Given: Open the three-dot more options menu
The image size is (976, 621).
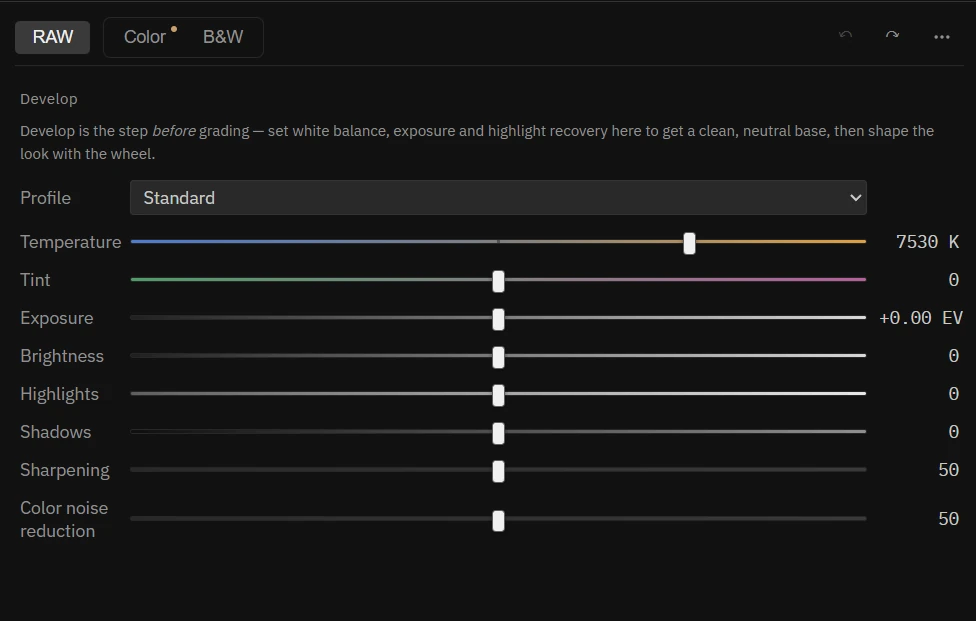Looking at the screenshot, I should [942, 37].
